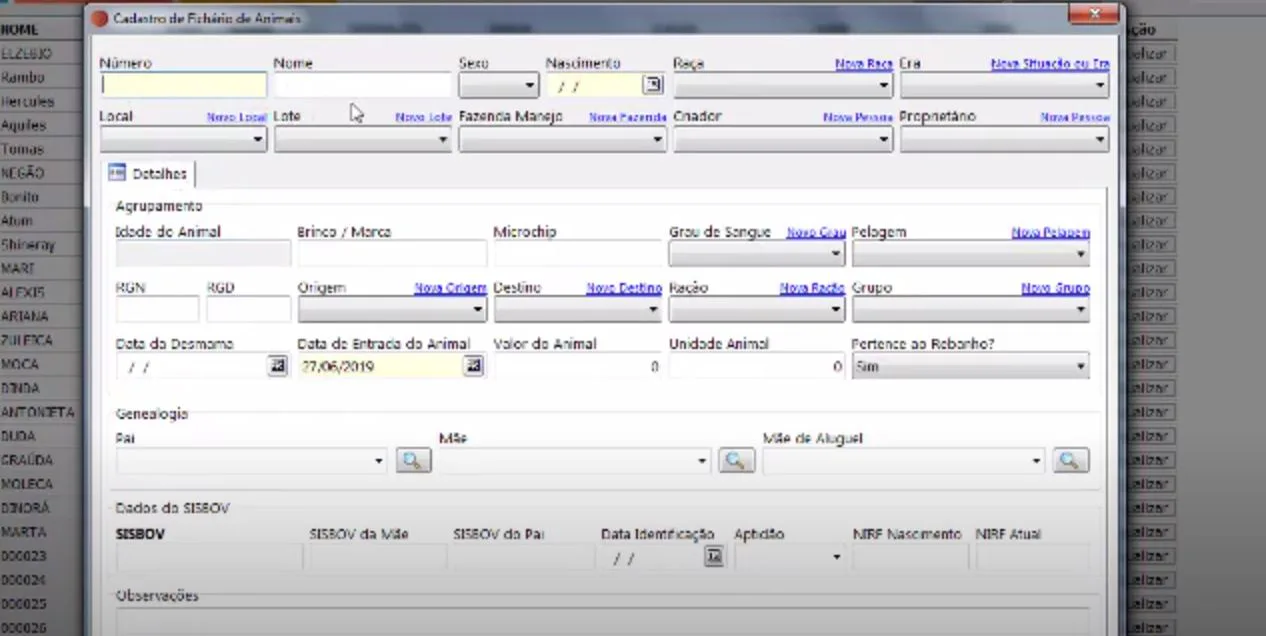Open the Data Identificação calendar icon
The height and width of the screenshot is (636, 1266).
[x=713, y=557]
